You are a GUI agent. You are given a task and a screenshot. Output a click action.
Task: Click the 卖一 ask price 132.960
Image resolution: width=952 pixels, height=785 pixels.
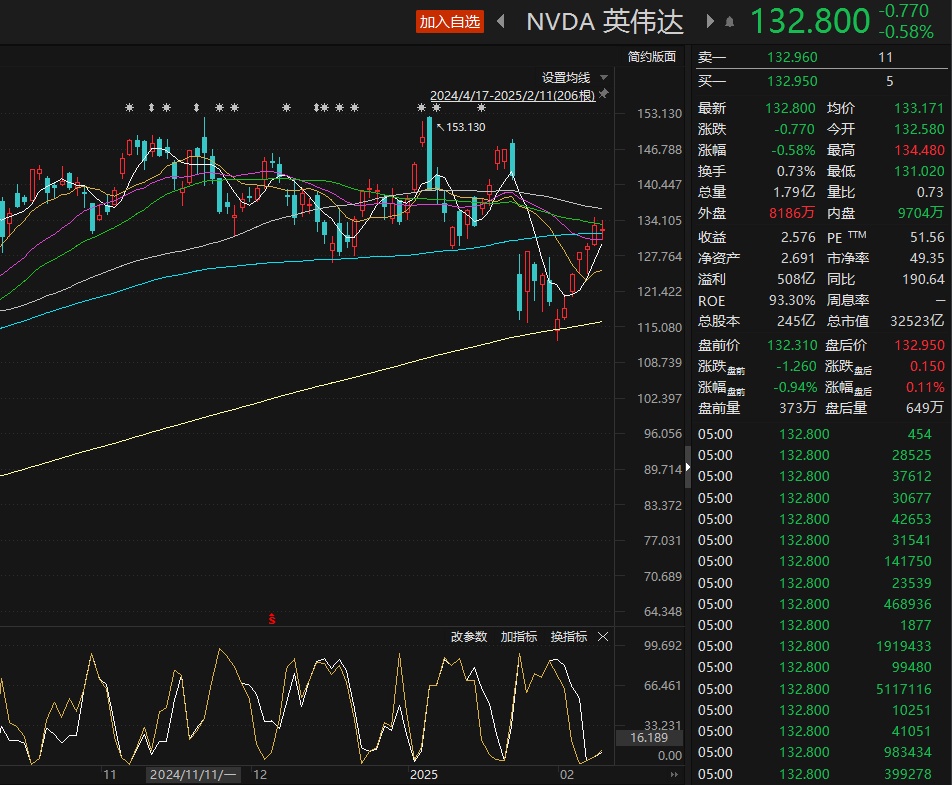(x=792, y=57)
